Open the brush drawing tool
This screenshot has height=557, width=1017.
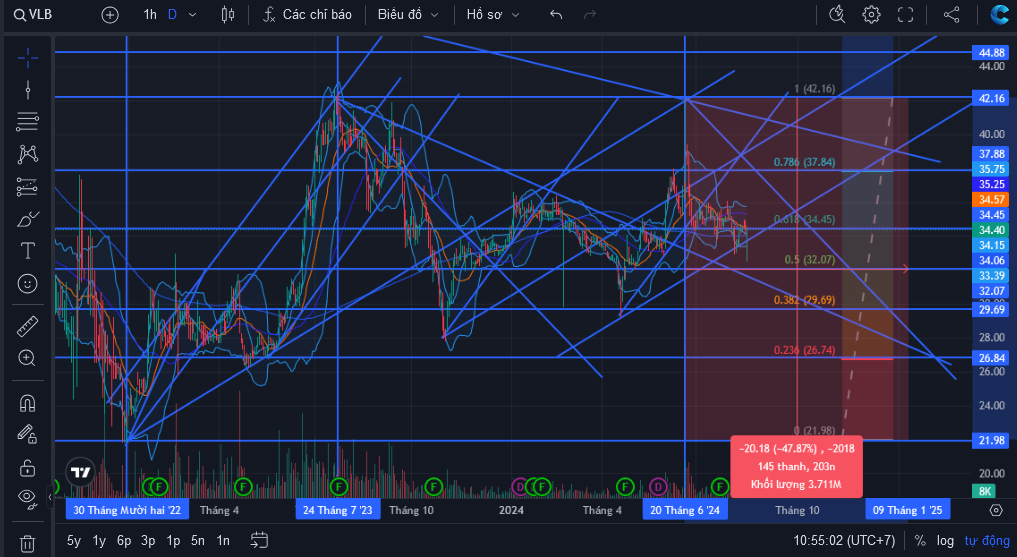point(27,219)
